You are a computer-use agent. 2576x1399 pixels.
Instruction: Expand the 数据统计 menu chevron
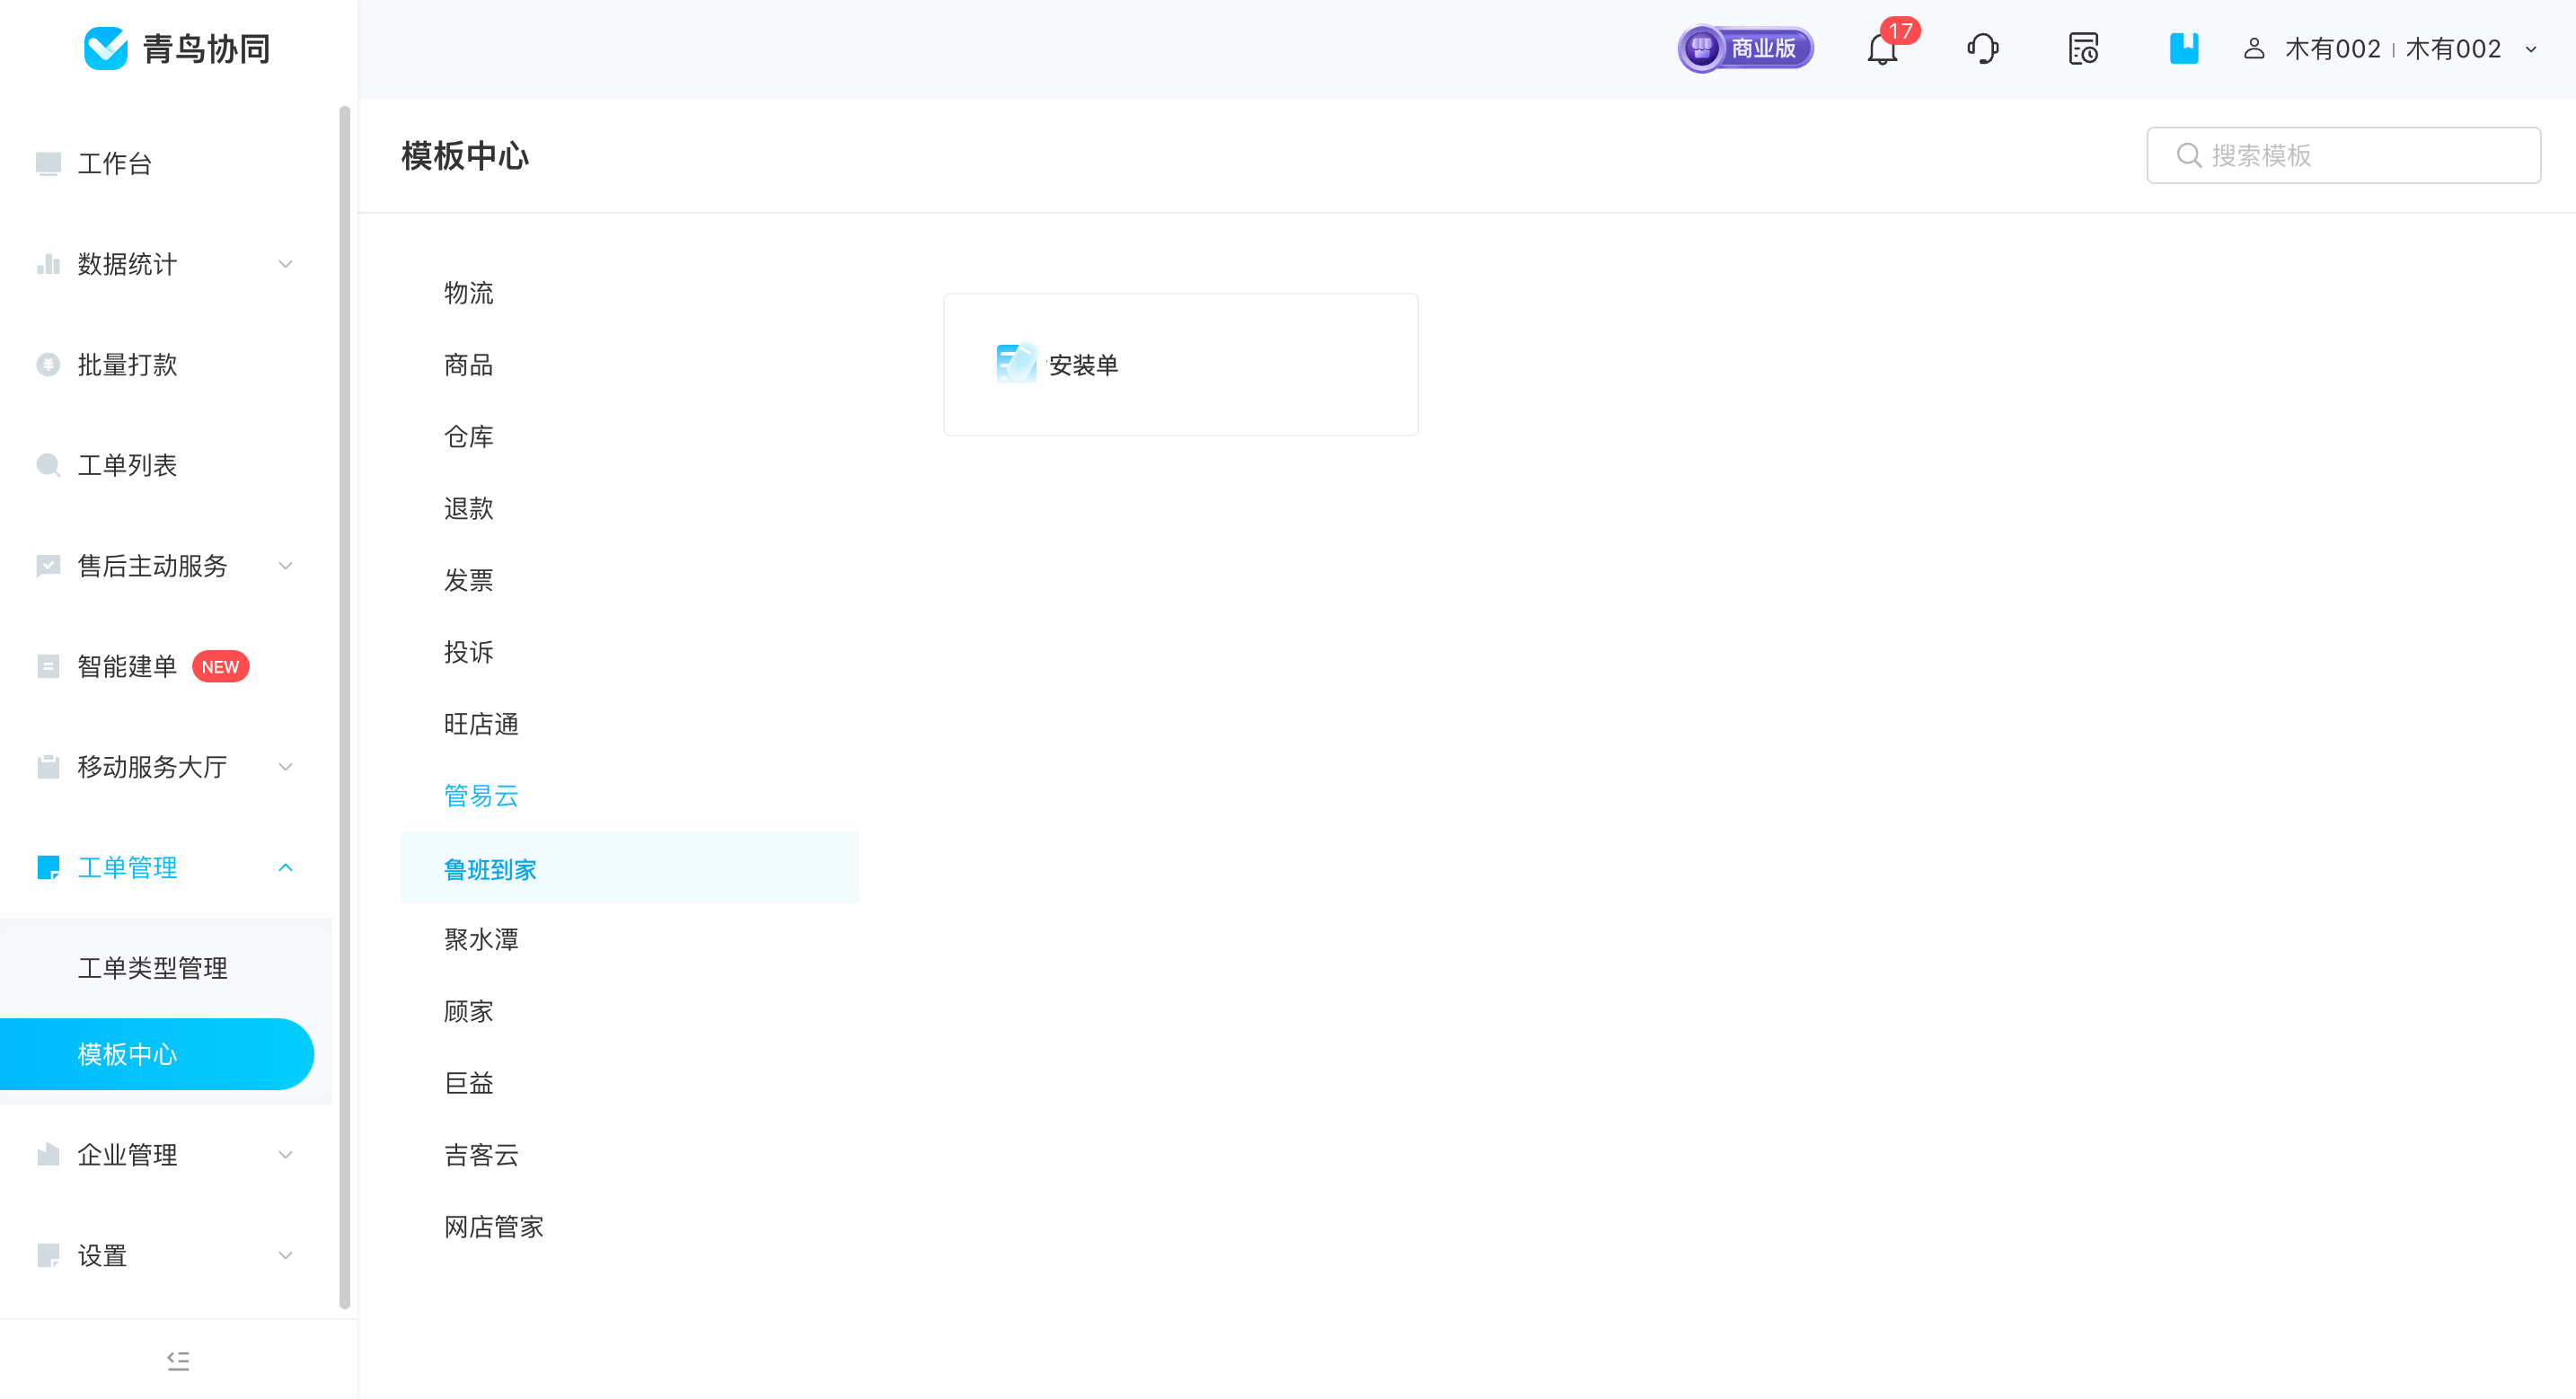pyautogui.click(x=286, y=264)
